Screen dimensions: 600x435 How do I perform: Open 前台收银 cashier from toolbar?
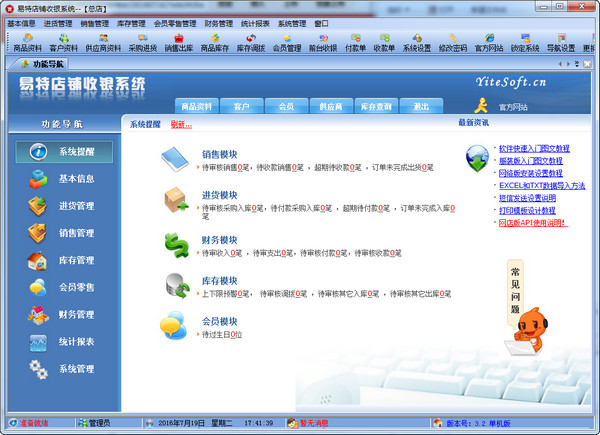322,42
